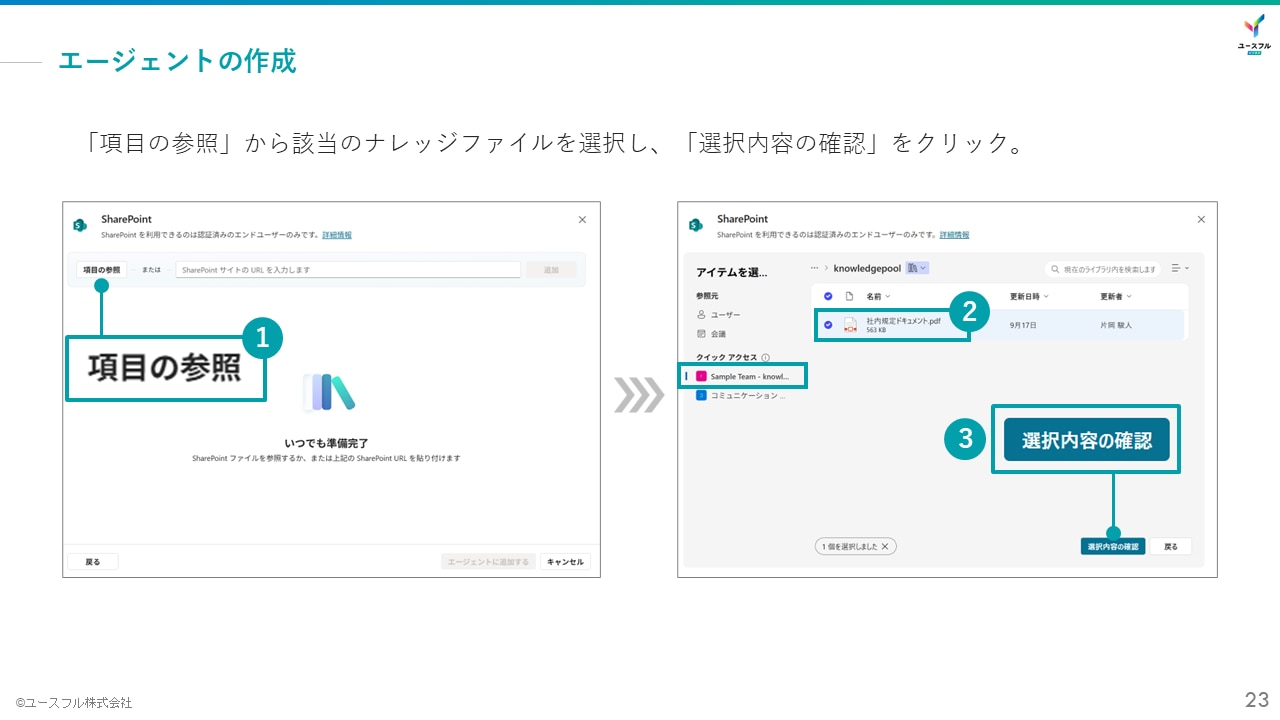The width and height of the screenshot is (1280, 720).
Task: Click the PDF icon of 社内規定ドキュメント.pdf
Action: (850, 326)
